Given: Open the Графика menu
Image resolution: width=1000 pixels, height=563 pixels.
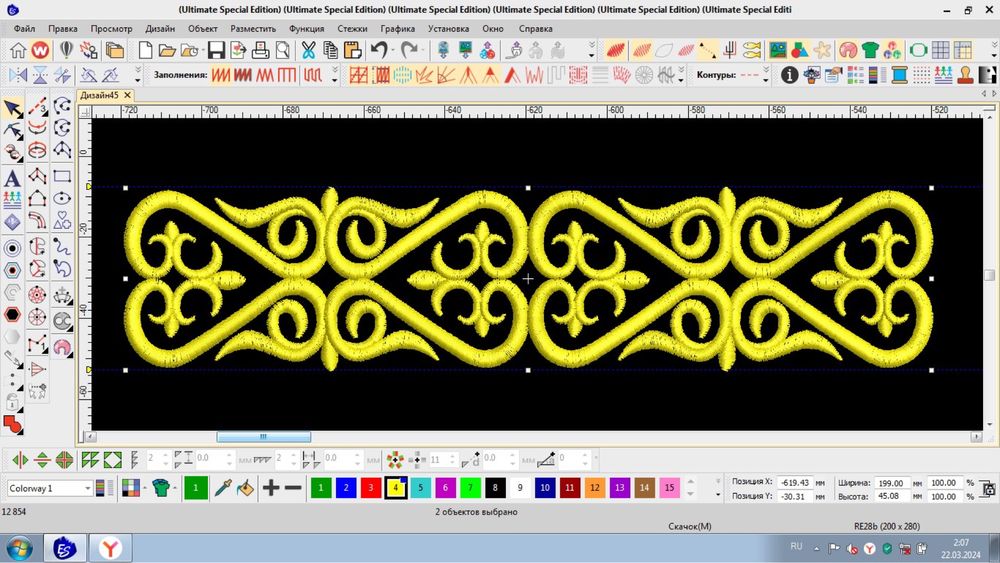Looking at the screenshot, I should pos(397,28).
